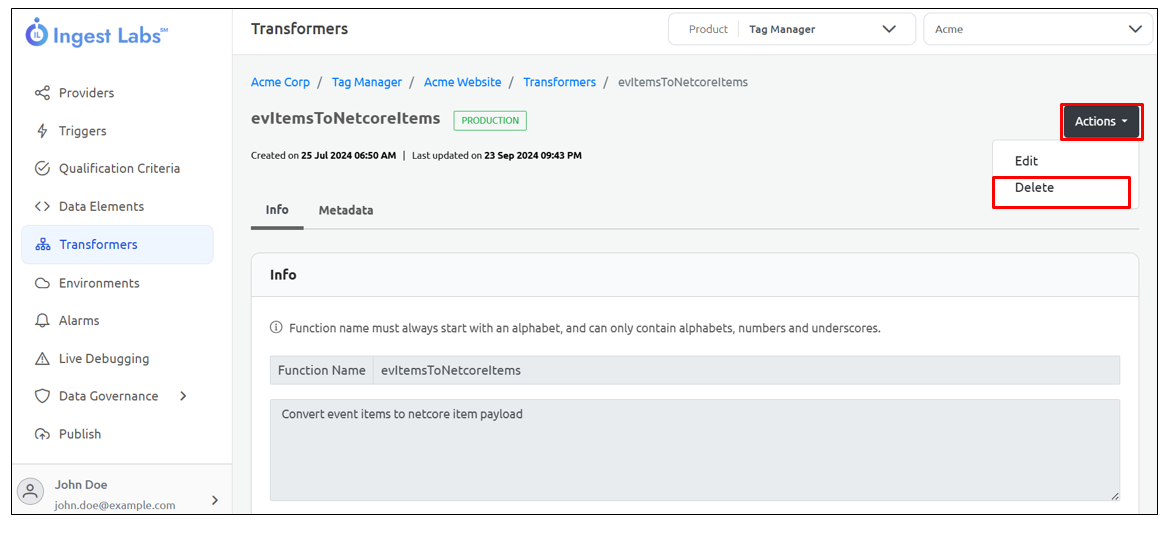Image resolution: width=1162 pixels, height=535 pixels.
Task: Click the Publish cloud upload icon
Action: tap(42, 434)
